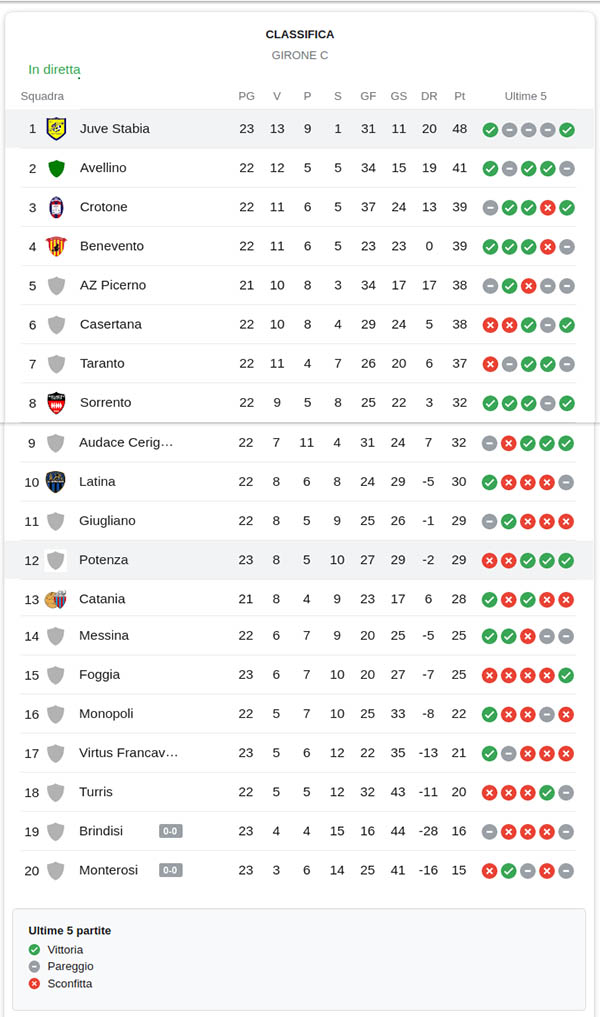Click the Sorrento club crest
Screen dimensions: 600x1017
click(56, 403)
